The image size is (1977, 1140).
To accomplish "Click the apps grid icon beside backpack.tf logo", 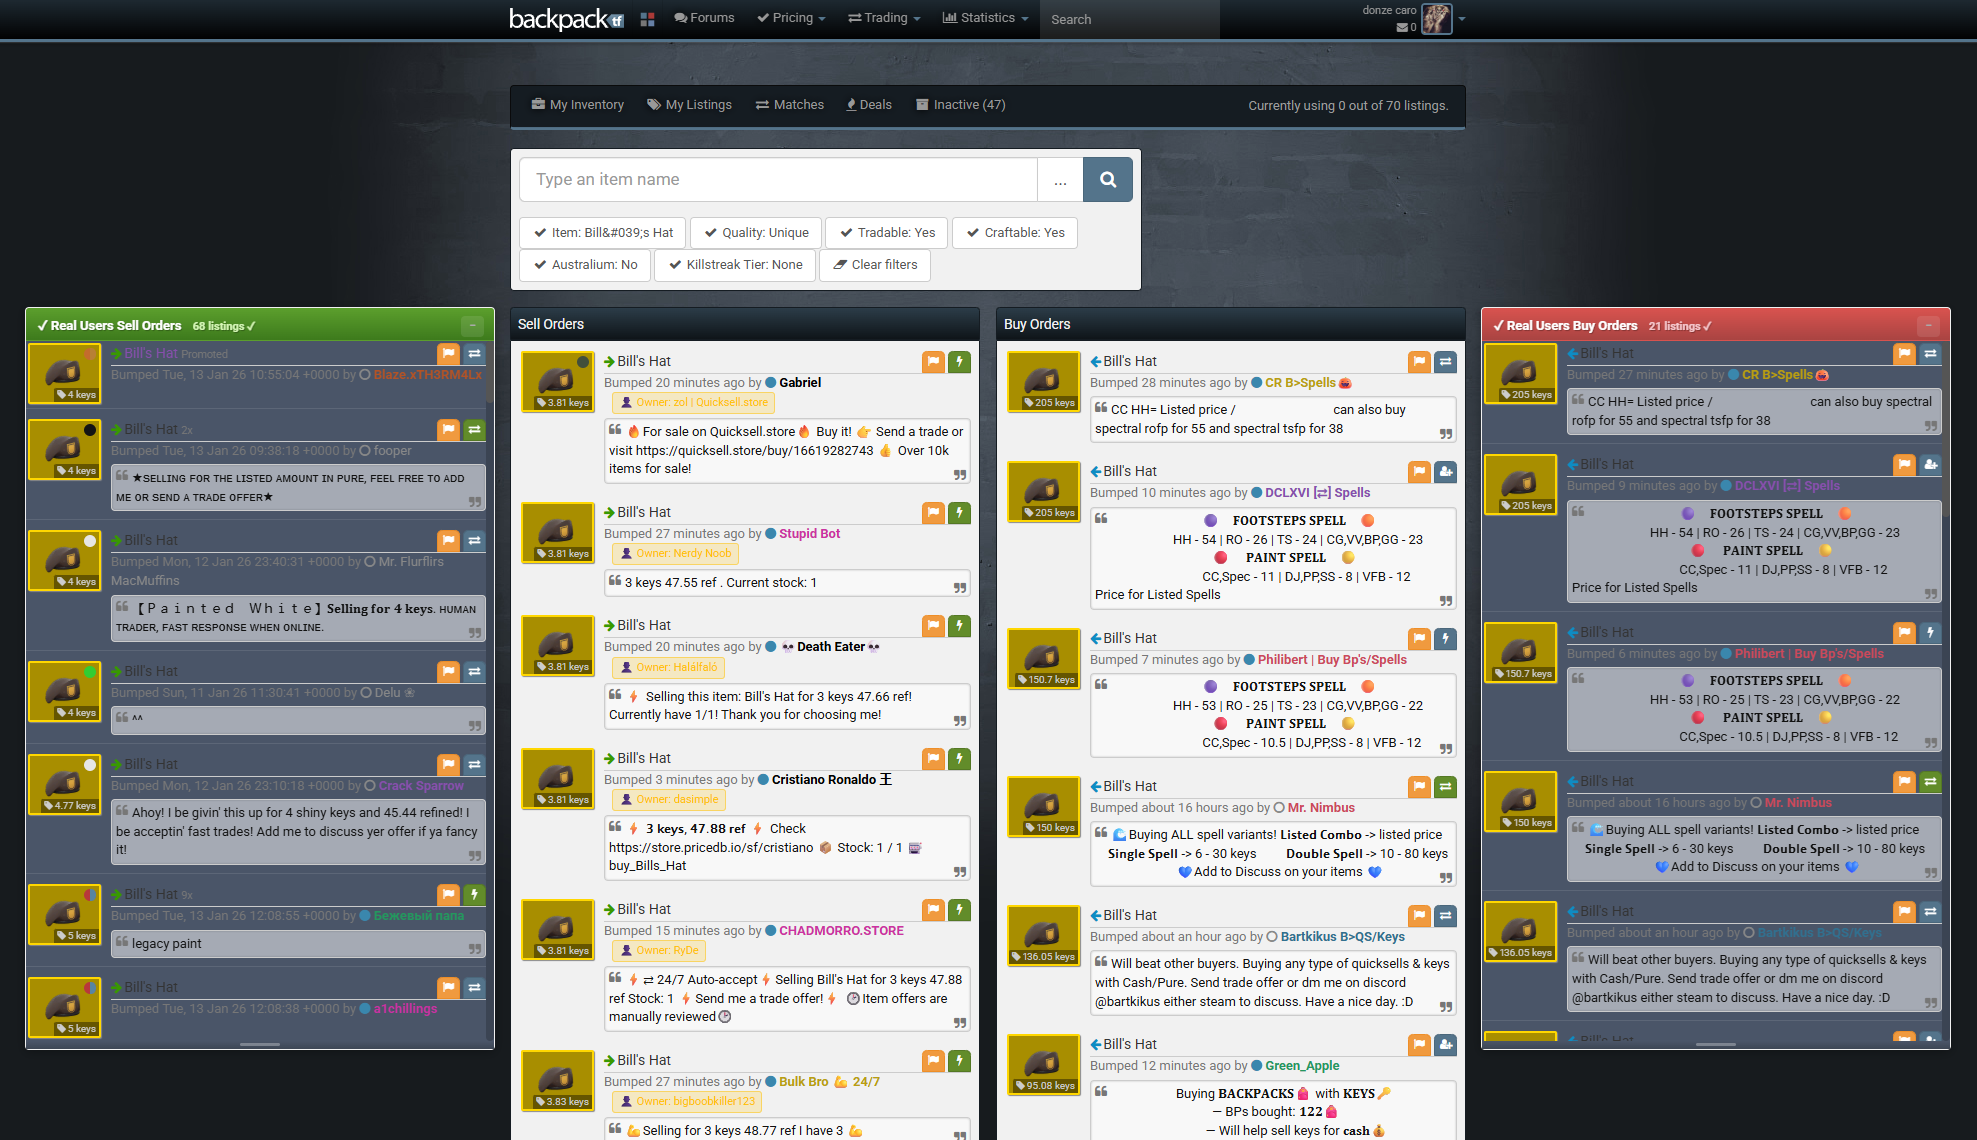I will 648,18.
